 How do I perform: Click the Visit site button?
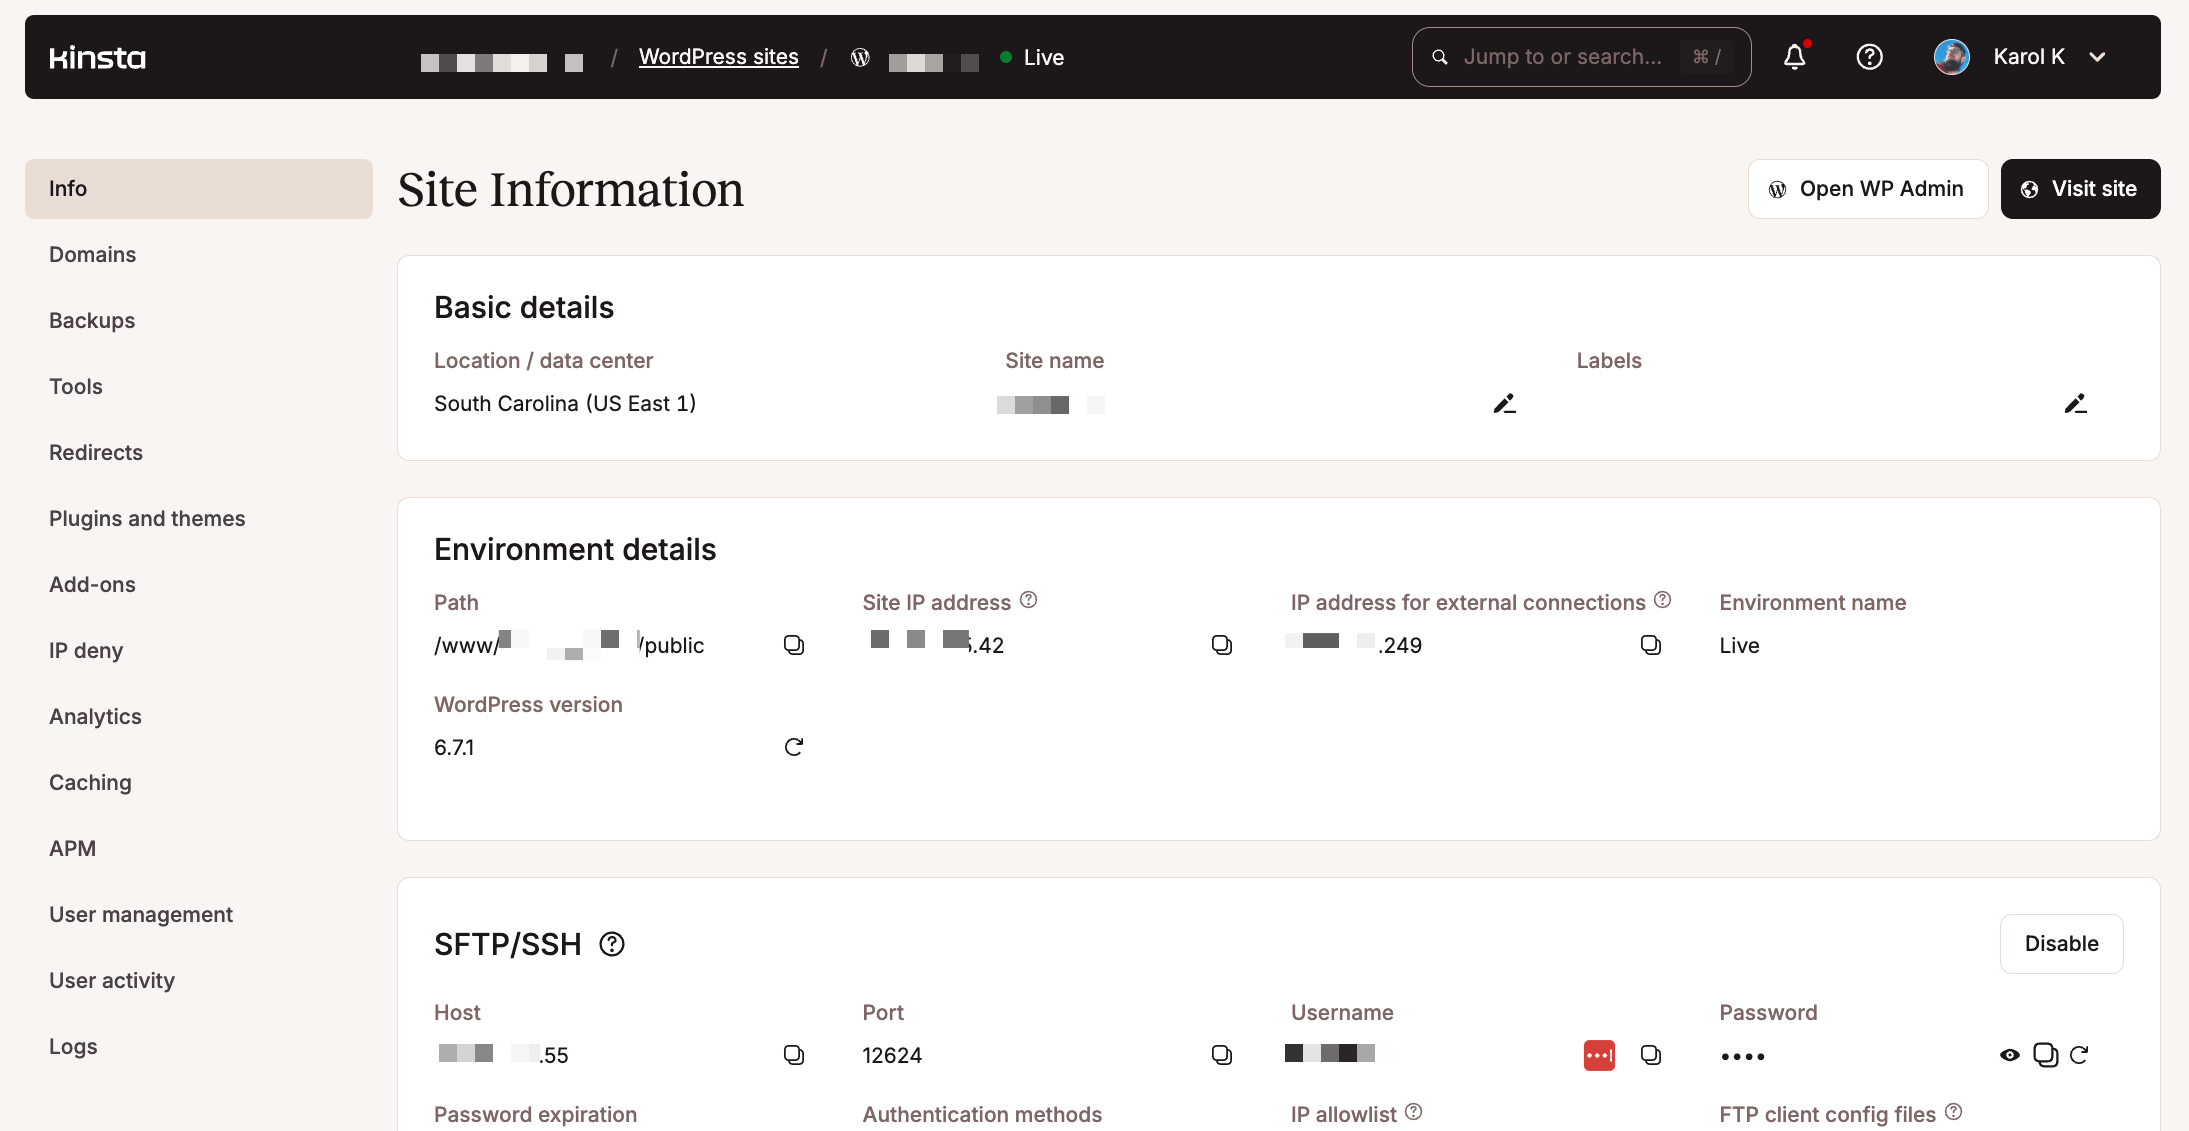2080,189
